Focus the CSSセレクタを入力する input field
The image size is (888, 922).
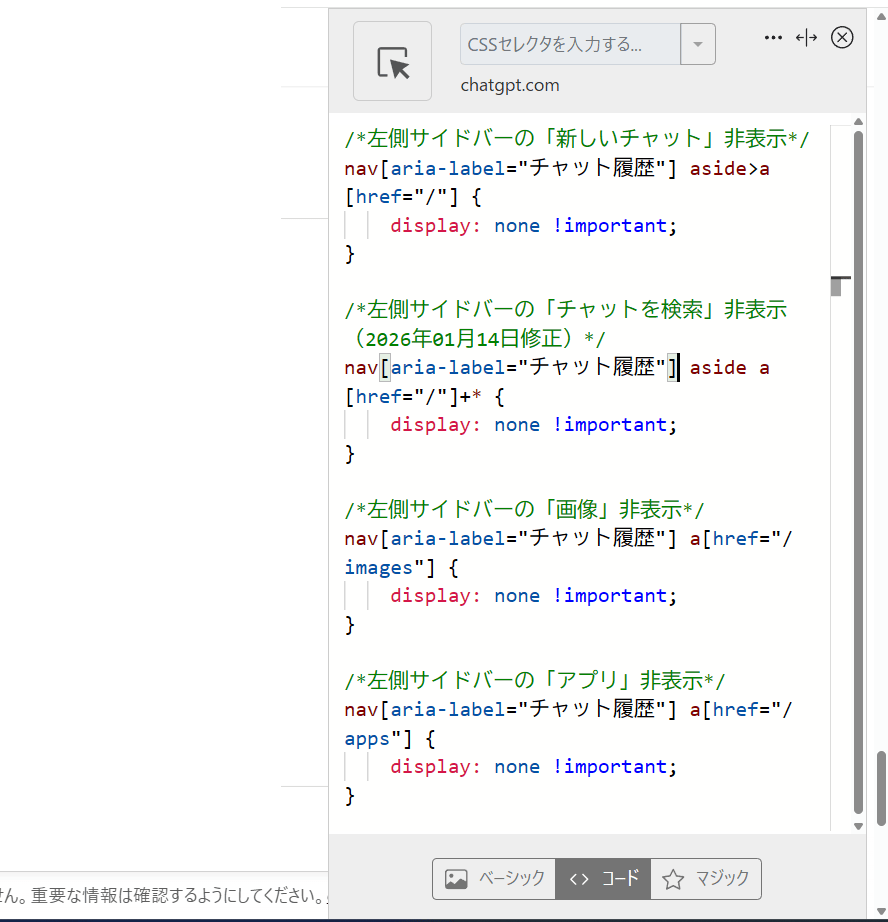click(569, 45)
